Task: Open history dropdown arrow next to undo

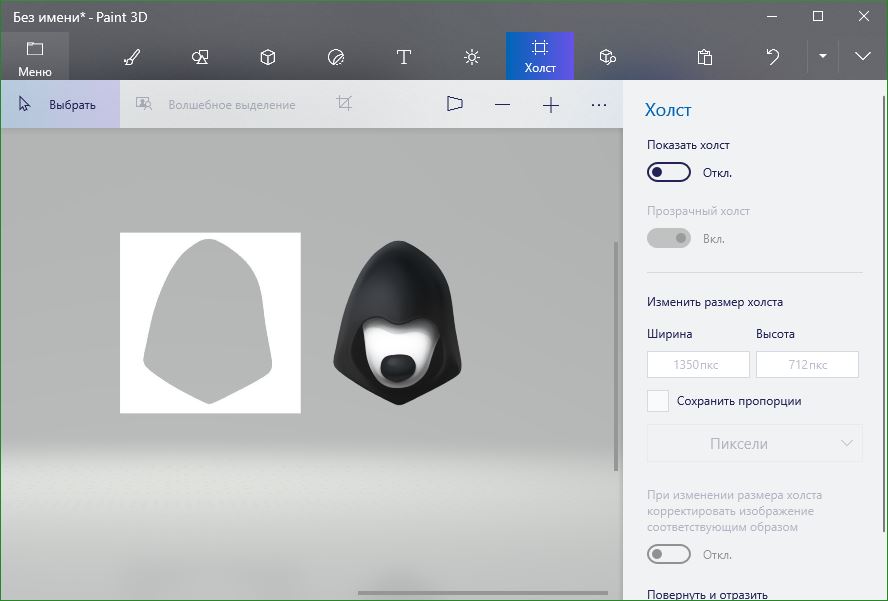Action: click(823, 56)
